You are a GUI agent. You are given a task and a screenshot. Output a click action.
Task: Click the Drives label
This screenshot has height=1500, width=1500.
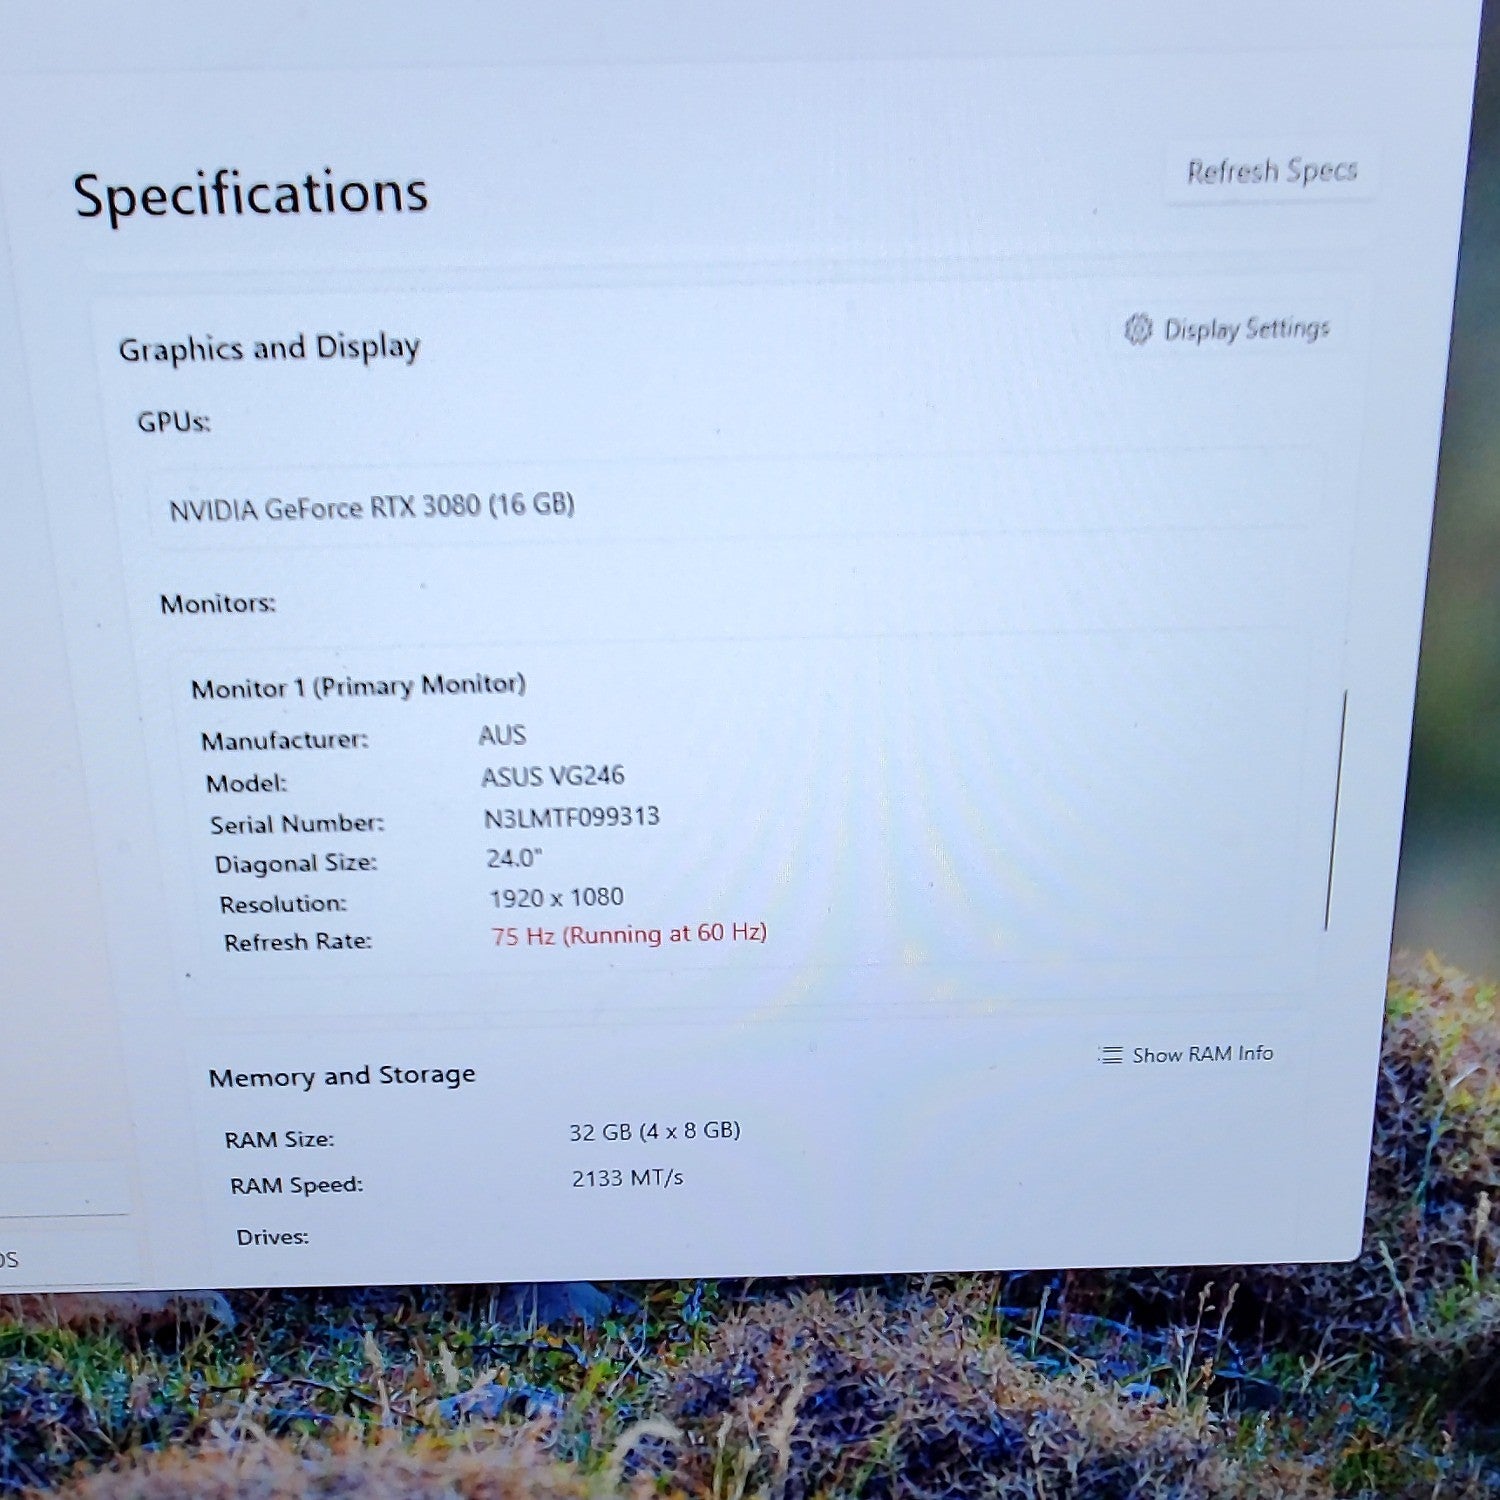[x=272, y=1237]
